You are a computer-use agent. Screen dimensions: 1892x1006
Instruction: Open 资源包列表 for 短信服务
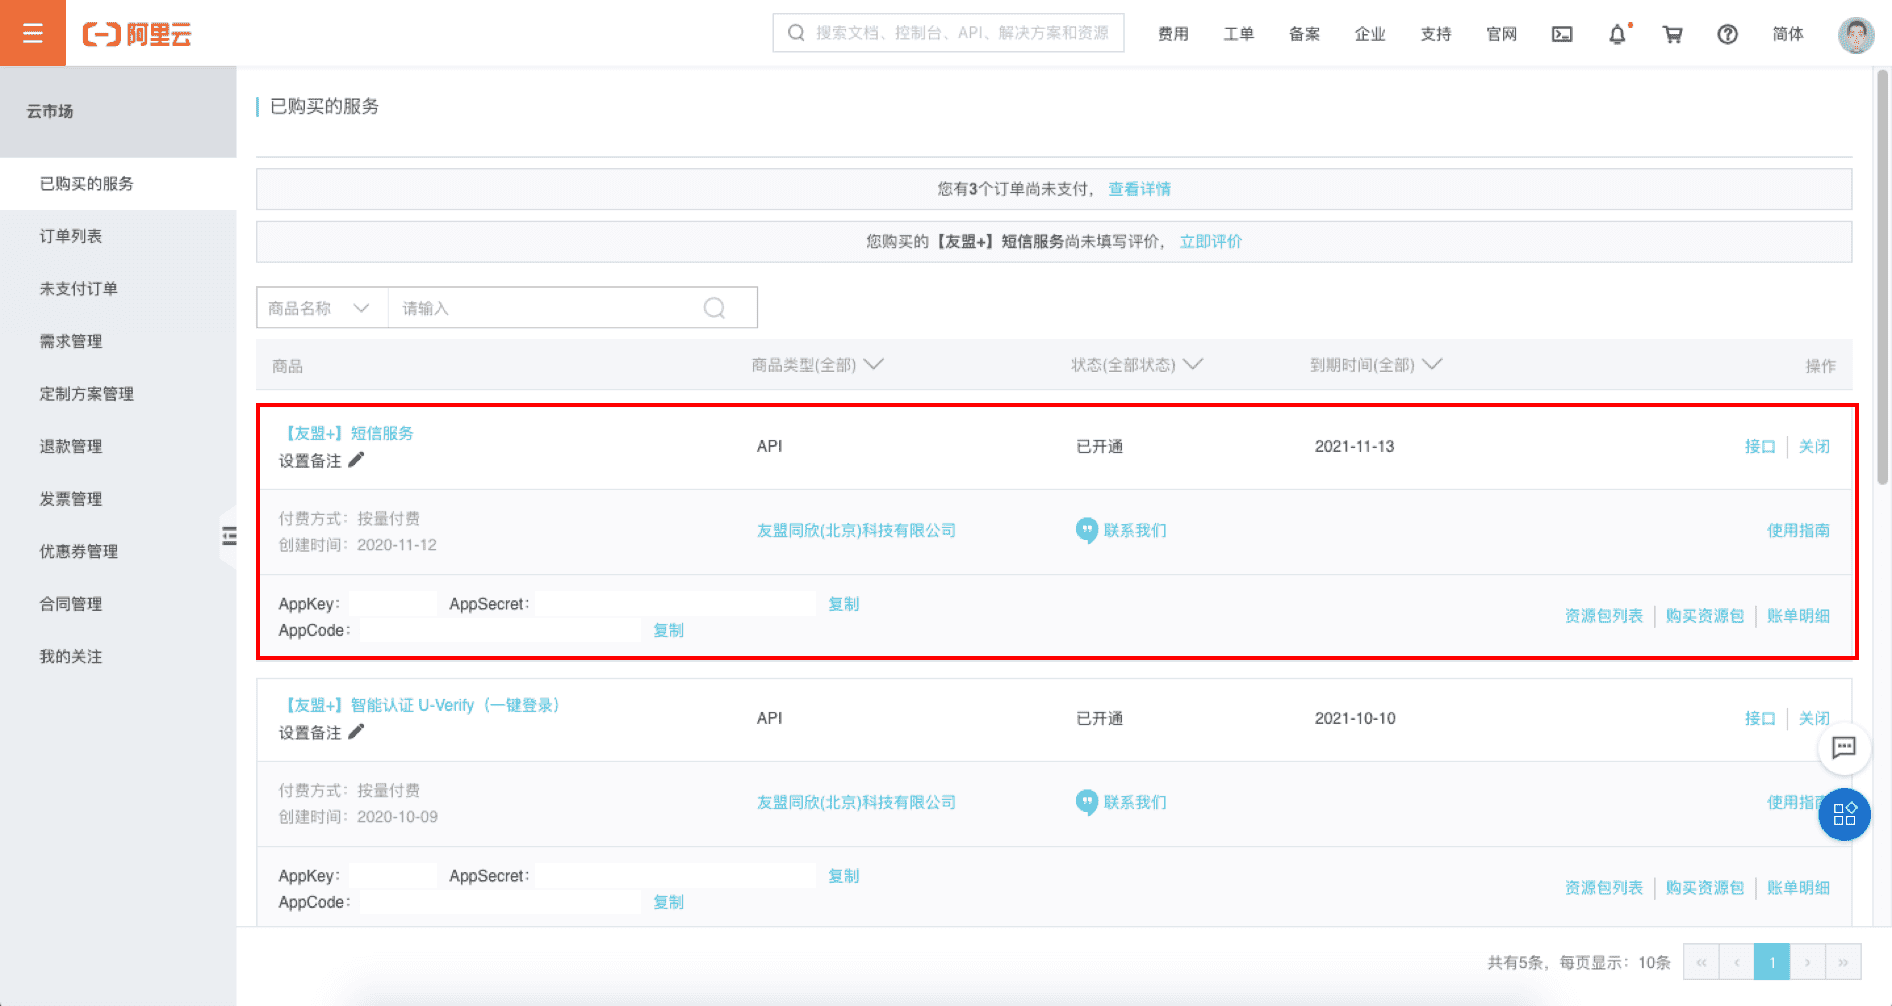[1604, 616]
